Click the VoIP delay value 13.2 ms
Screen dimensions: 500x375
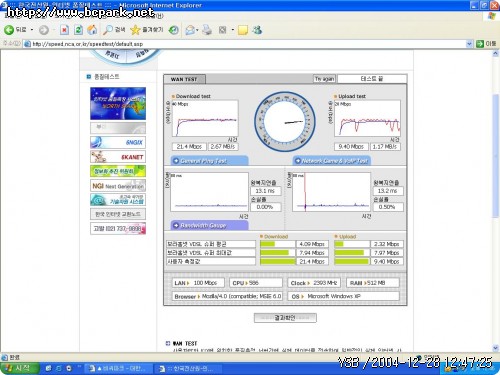[388, 191]
